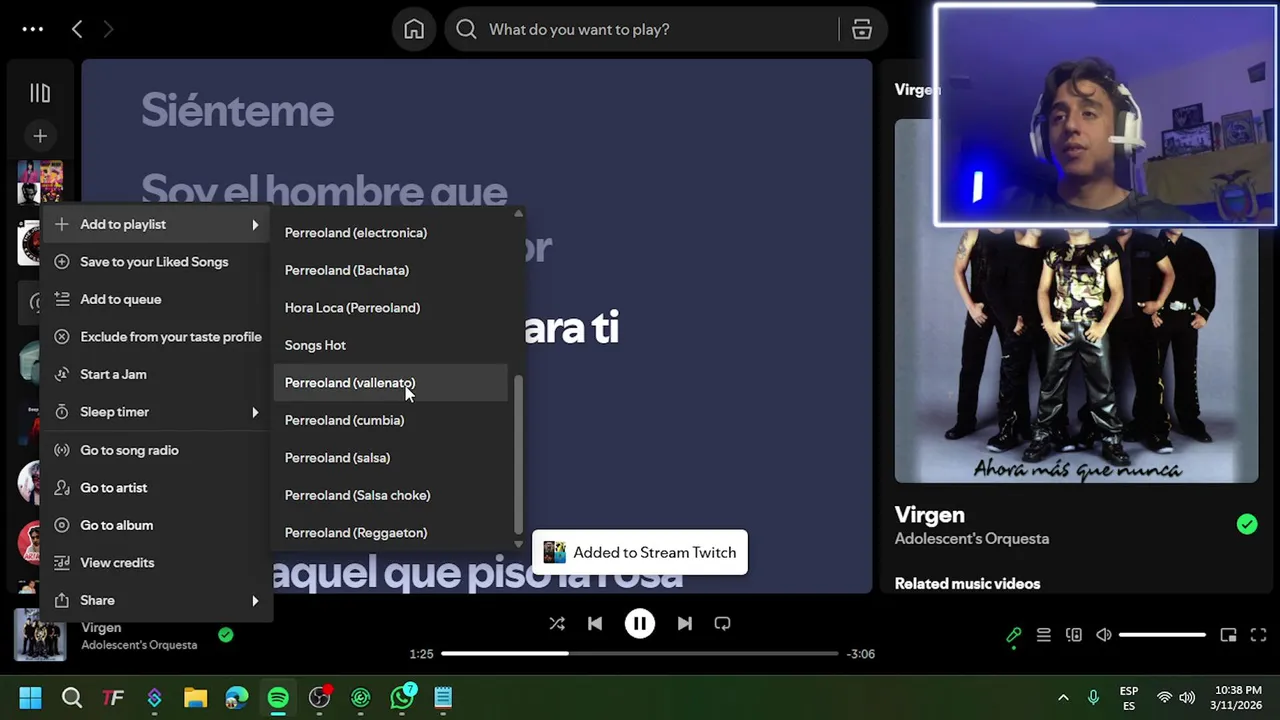The width and height of the screenshot is (1280, 720).
Task: Add to Perreoland (Bachata) playlist
Action: pyautogui.click(x=390, y=270)
